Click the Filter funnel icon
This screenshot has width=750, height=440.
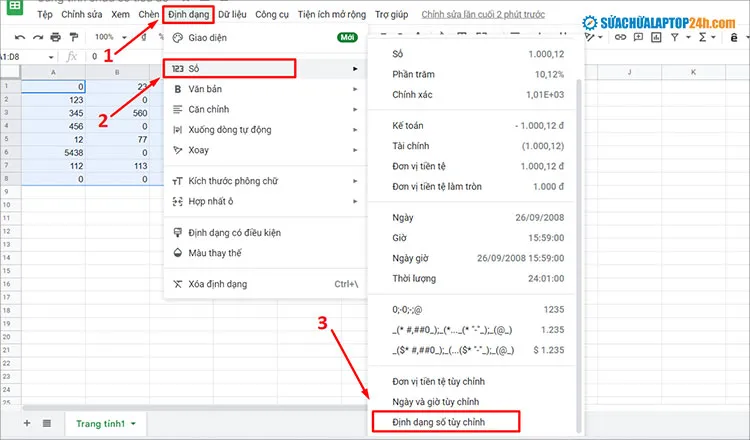tap(674, 37)
